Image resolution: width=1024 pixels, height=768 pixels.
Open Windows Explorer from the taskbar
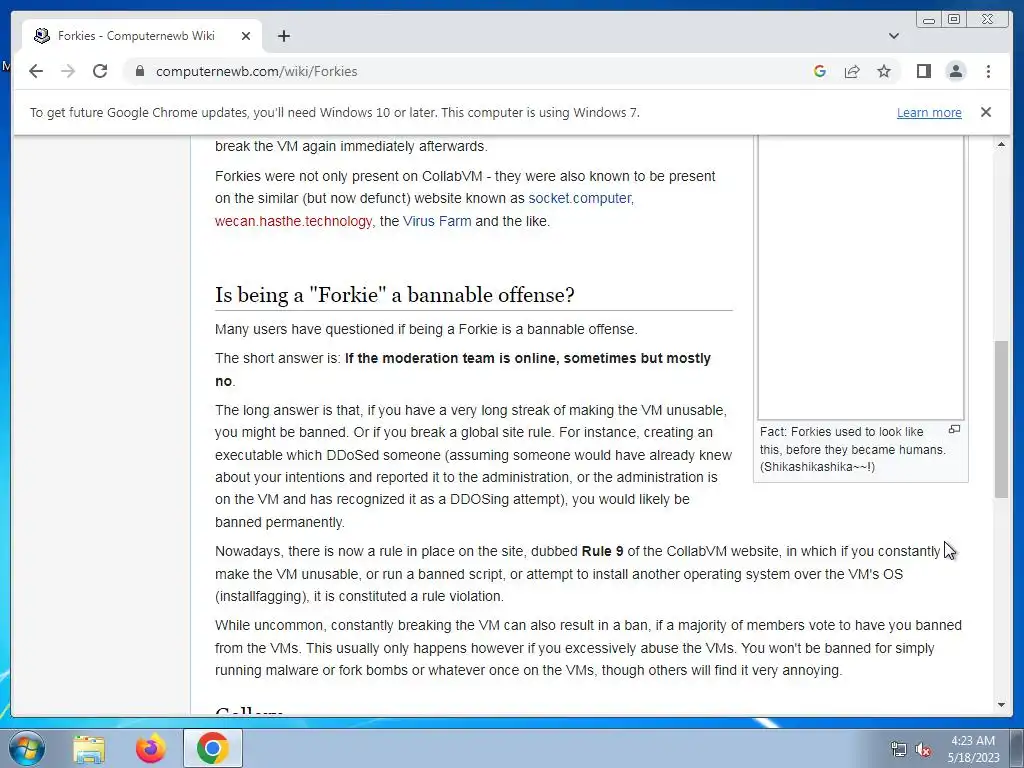[x=89, y=748]
